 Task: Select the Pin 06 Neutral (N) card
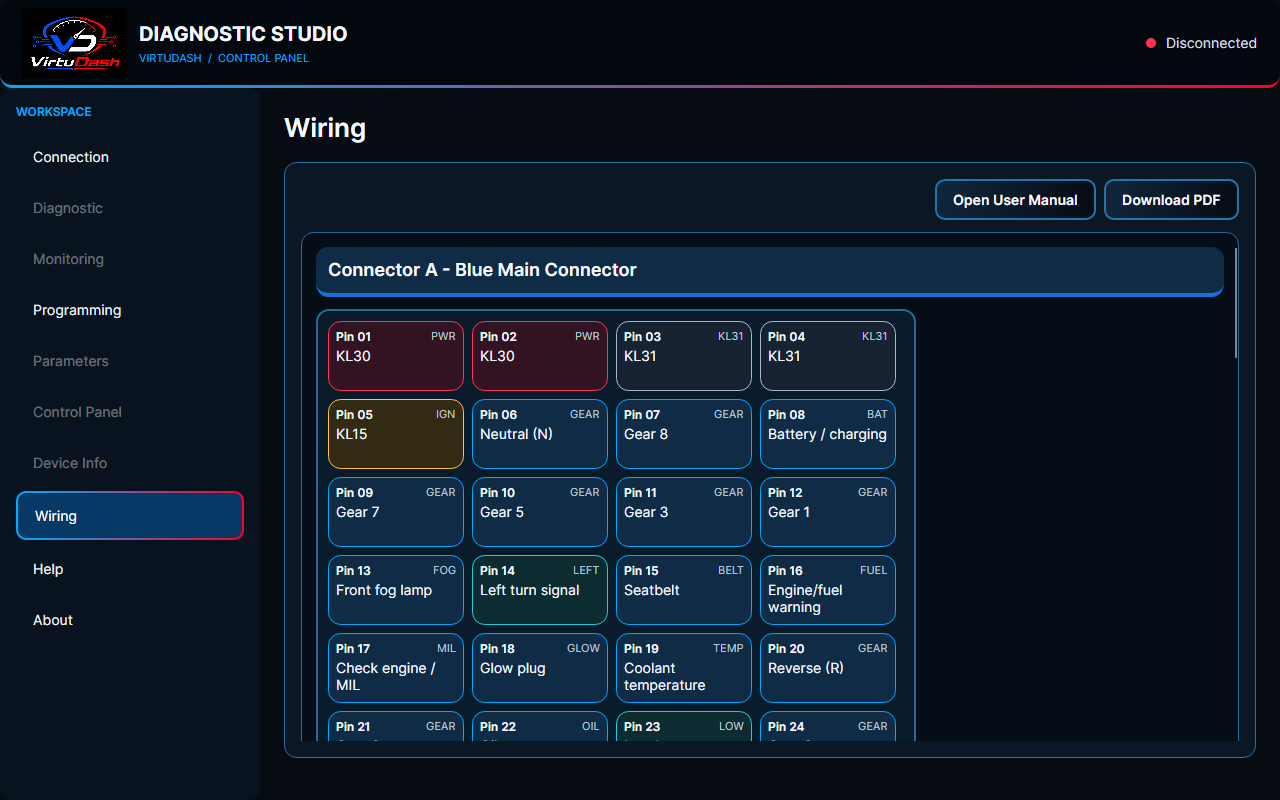540,434
